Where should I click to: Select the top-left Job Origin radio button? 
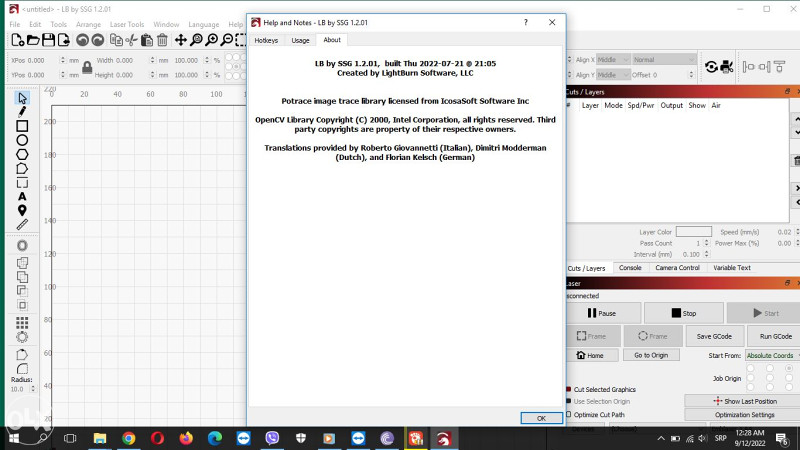(751, 368)
